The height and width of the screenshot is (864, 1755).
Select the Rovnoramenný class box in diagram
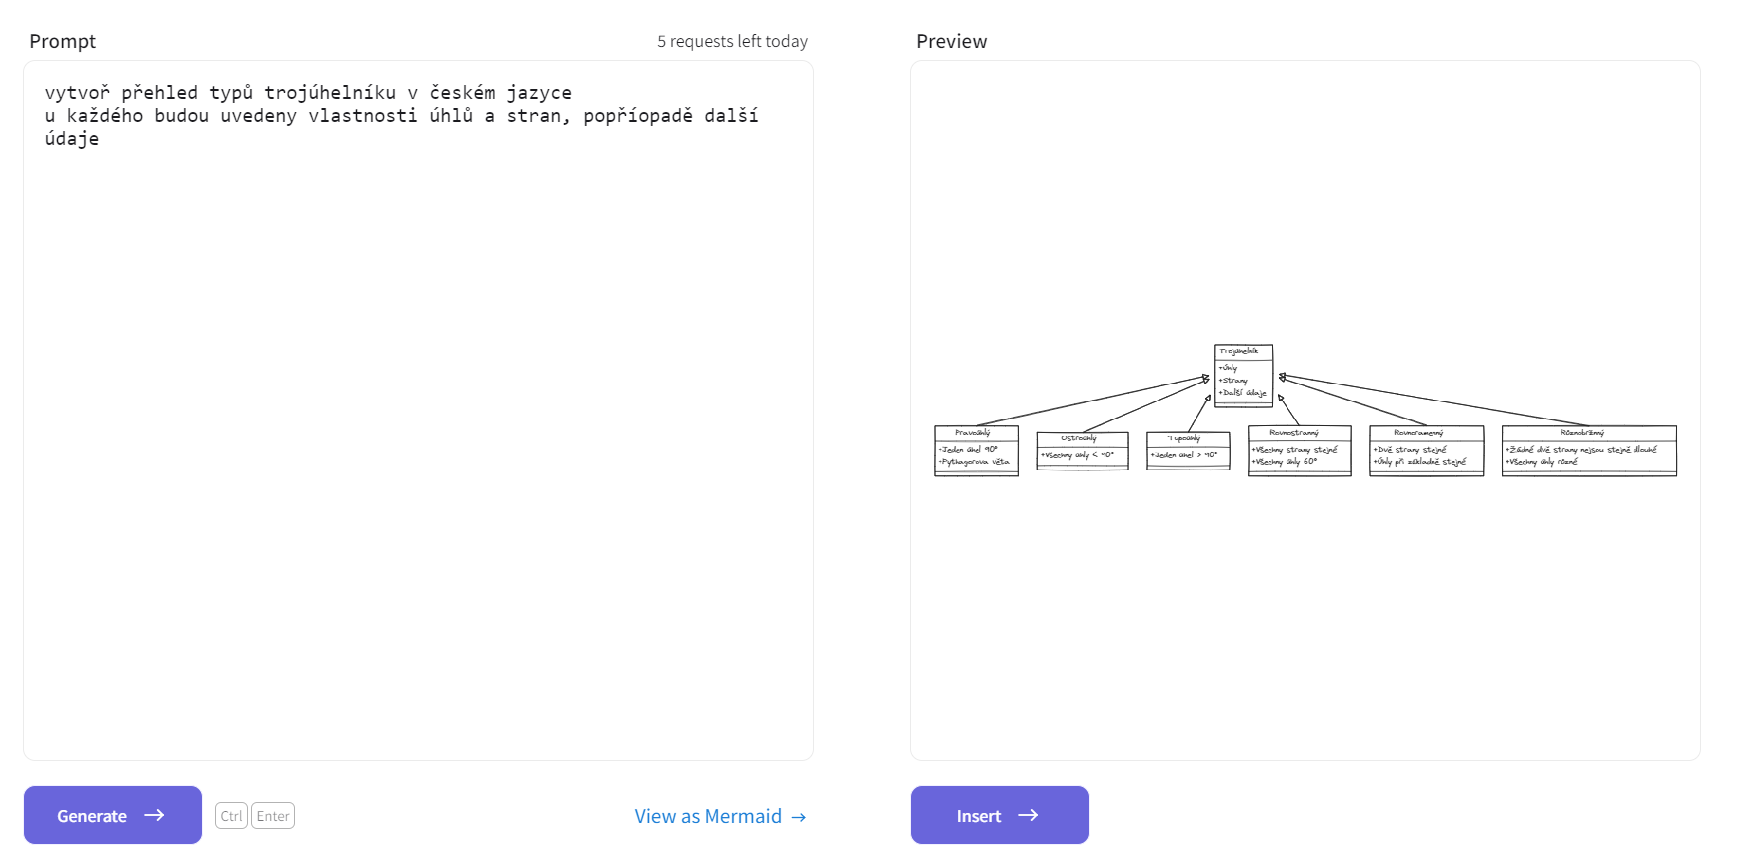tap(1426, 451)
